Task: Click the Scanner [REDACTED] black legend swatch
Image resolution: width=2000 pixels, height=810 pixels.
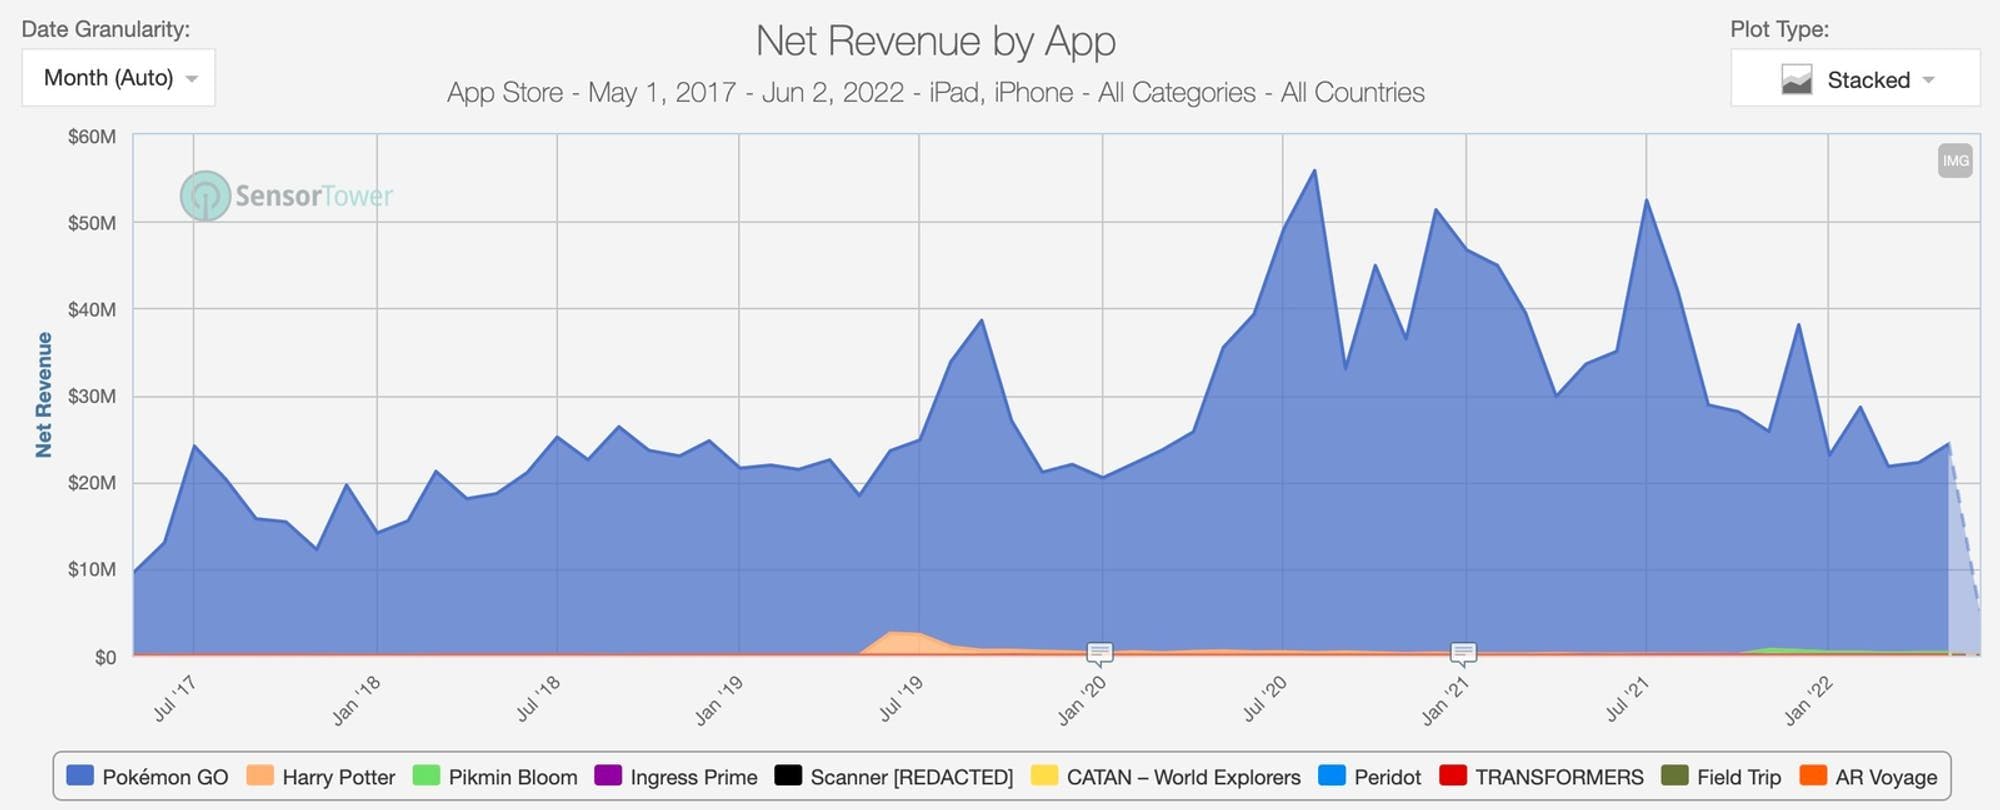Action: click(788, 775)
